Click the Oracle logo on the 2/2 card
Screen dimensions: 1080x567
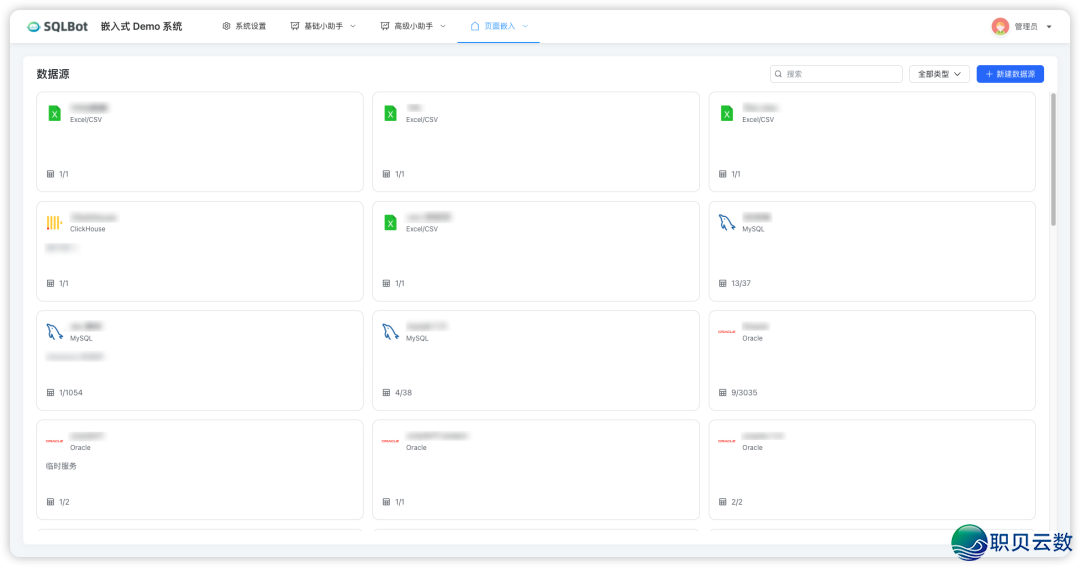727,441
